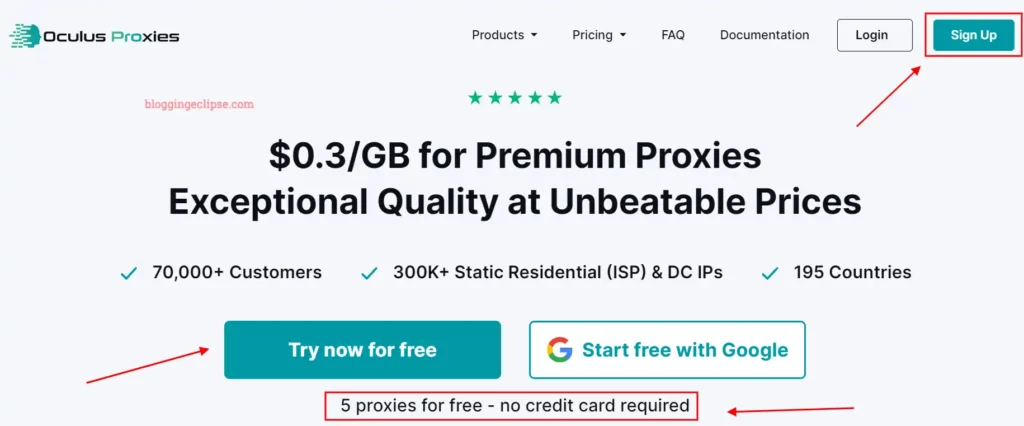Go to the FAQ page
Screen dimensions: 1024x426
point(673,35)
